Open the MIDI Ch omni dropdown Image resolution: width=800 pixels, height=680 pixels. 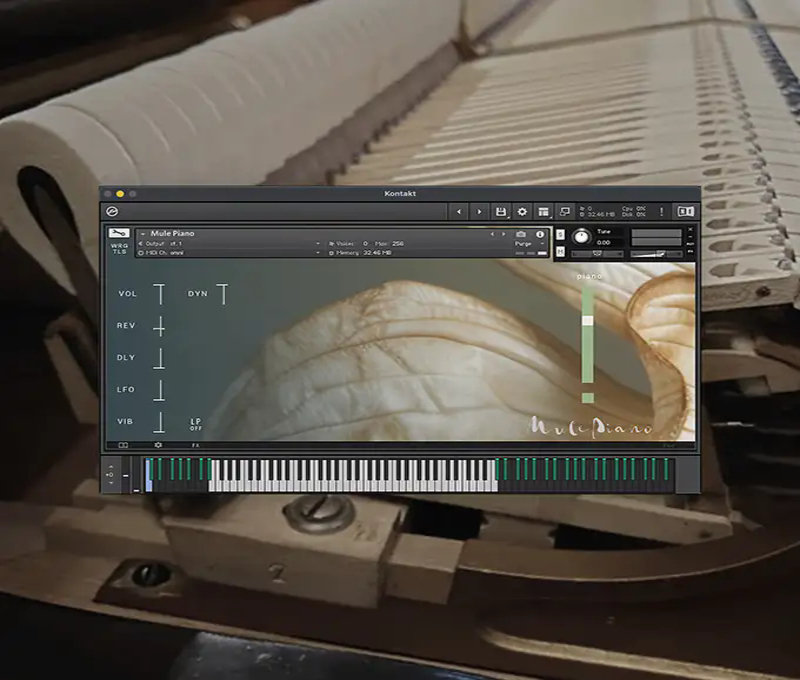tap(230, 253)
